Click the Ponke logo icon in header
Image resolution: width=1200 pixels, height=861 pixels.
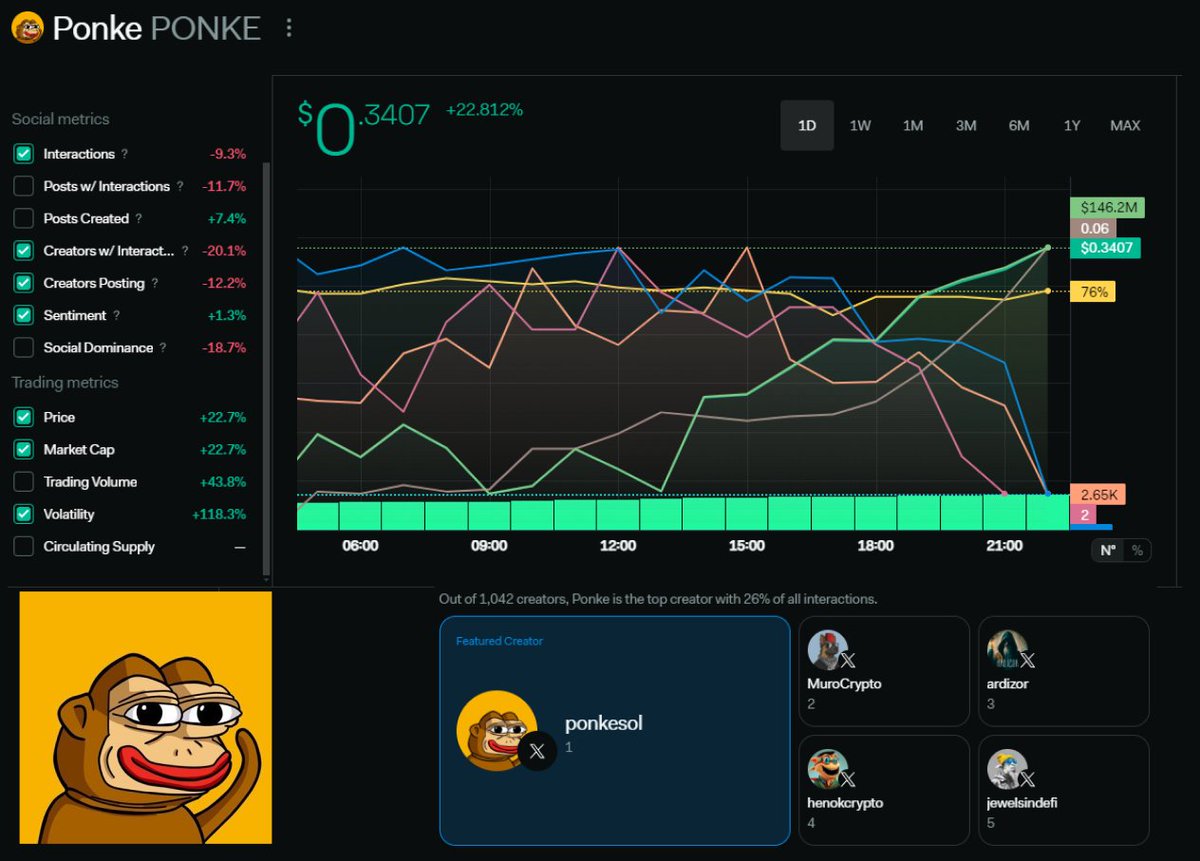28,28
